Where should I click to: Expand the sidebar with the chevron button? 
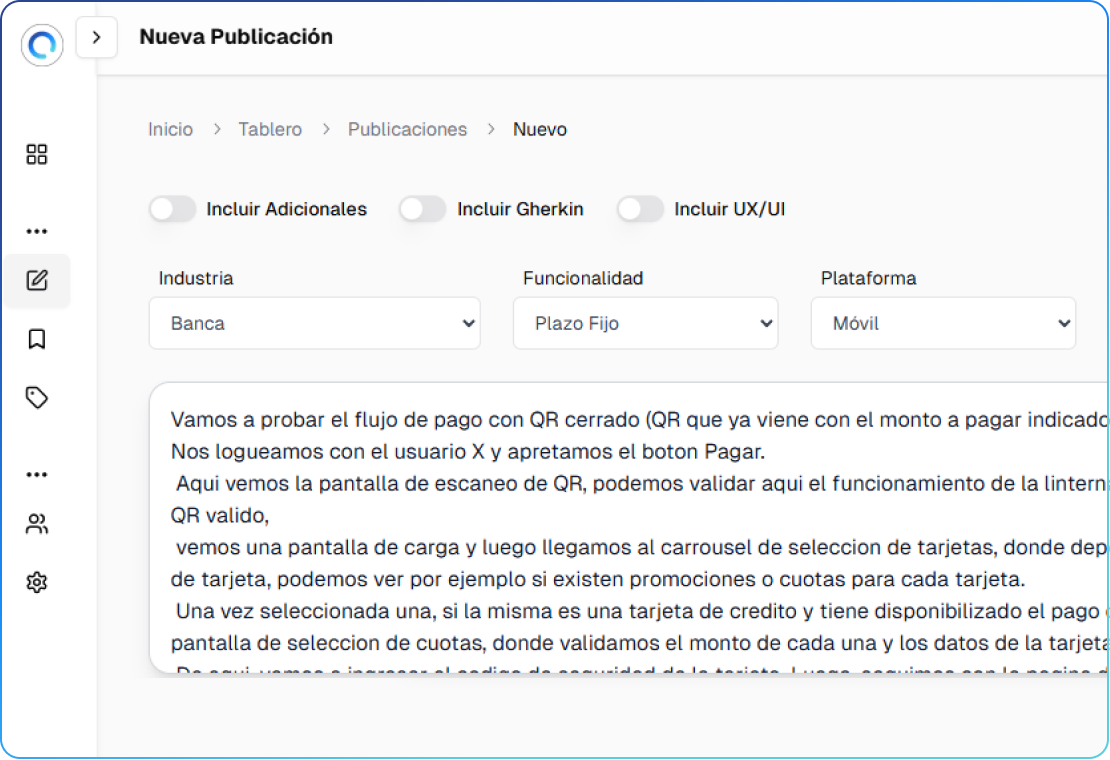pos(97,38)
